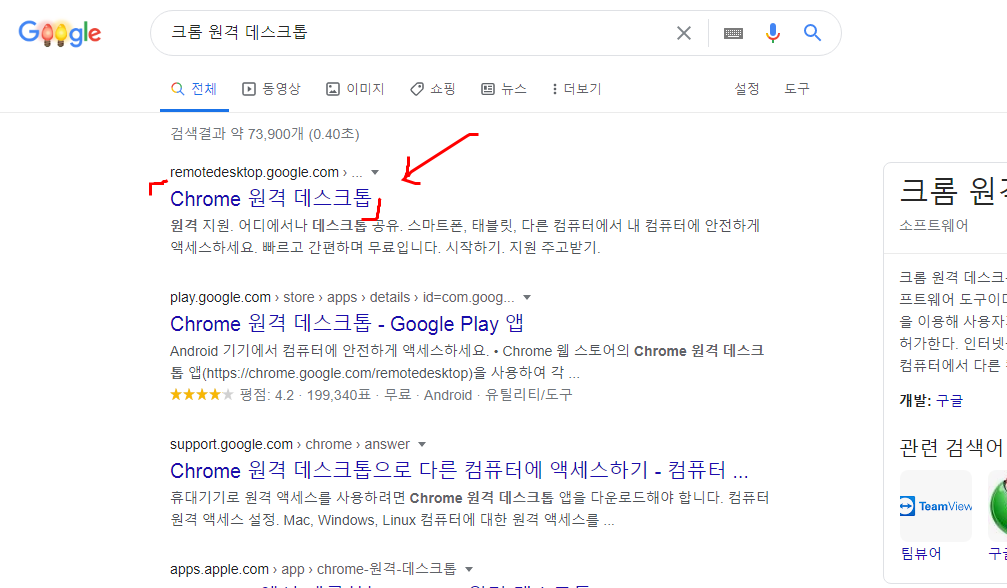Click the 평점: 4.2 star rating row

371,395
